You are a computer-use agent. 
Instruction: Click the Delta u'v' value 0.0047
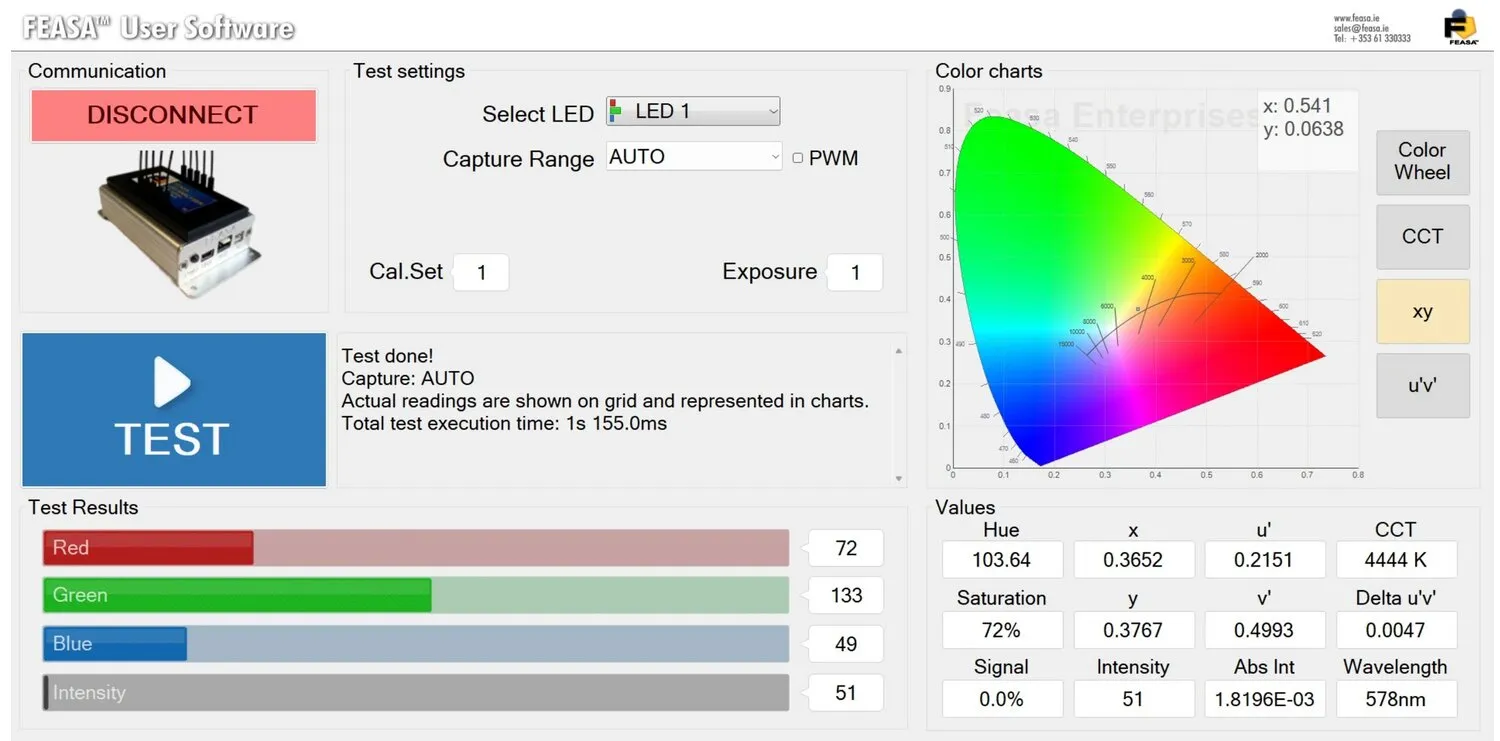[x=1396, y=630]
